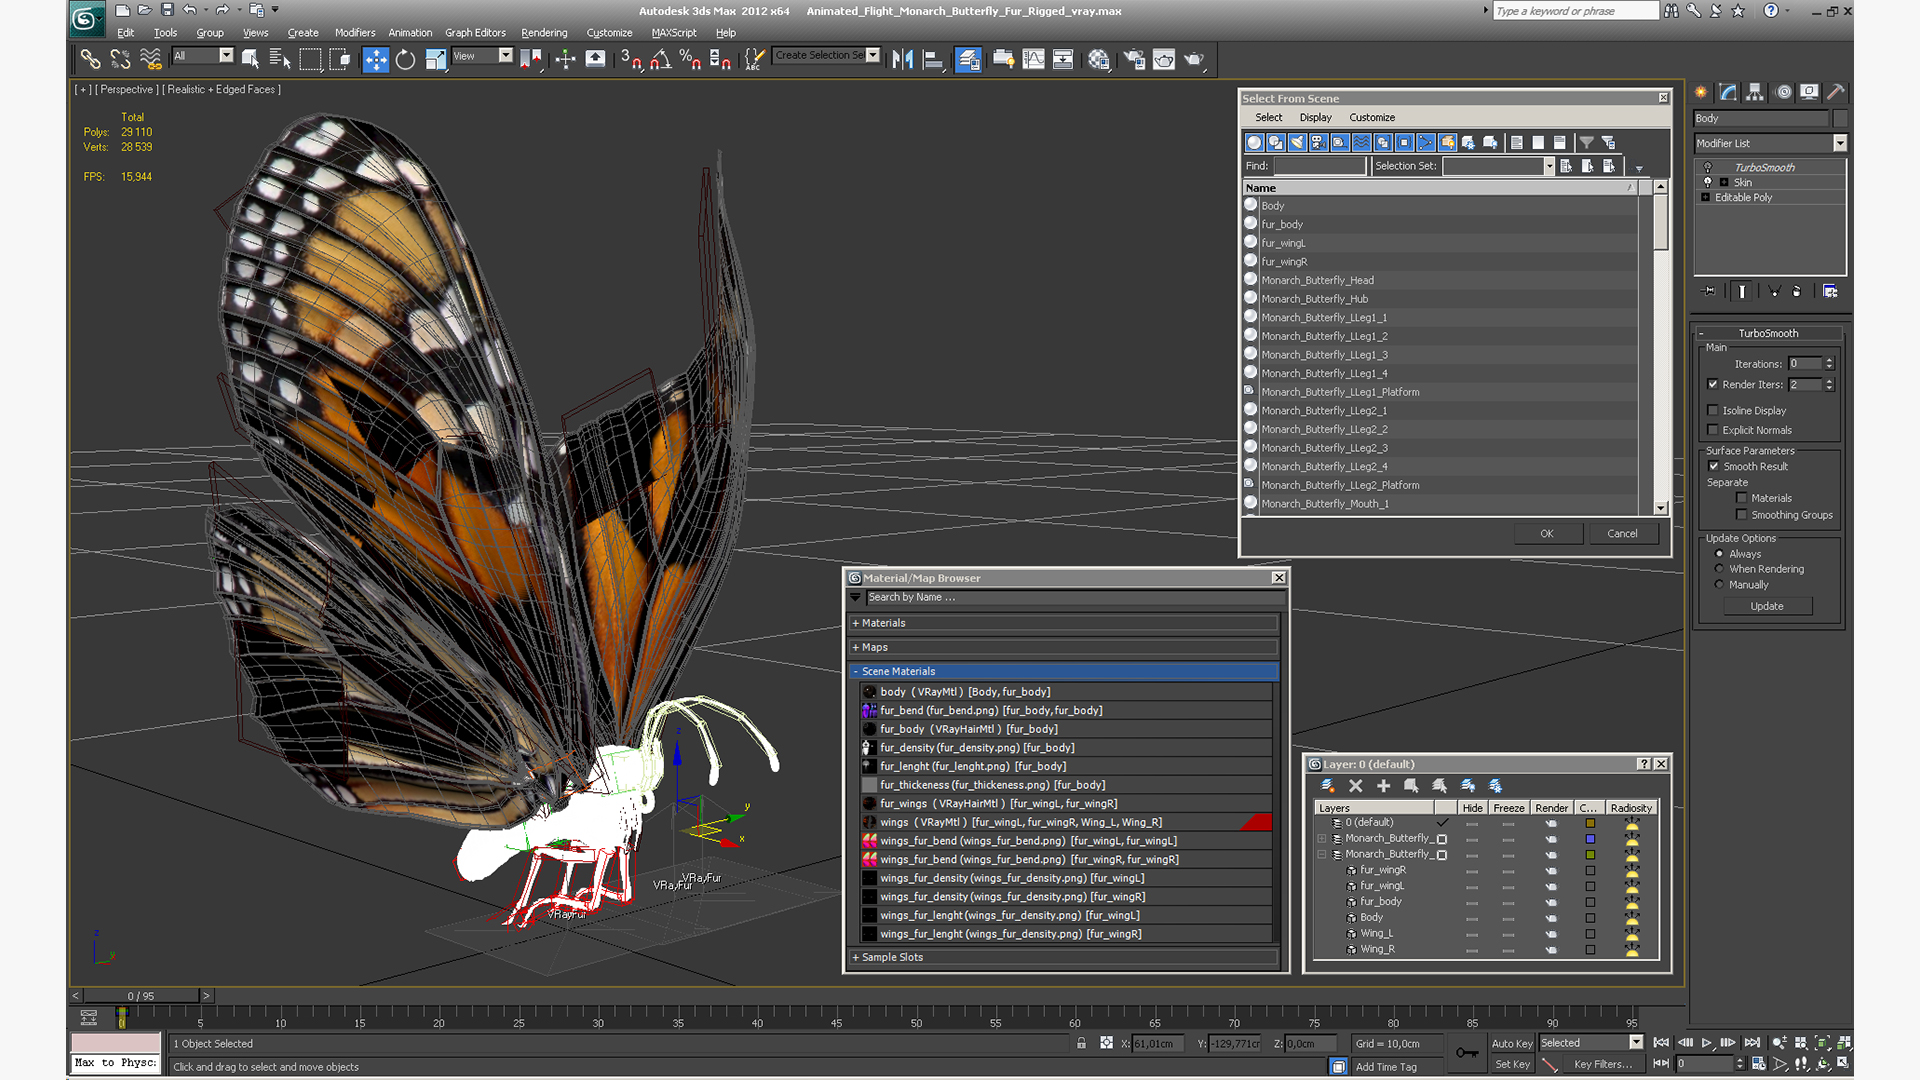Enable Isoline Display checkbox
Image resolution: width=1920 pixels, height=1080 pixels.
[x=1713, y=410]
